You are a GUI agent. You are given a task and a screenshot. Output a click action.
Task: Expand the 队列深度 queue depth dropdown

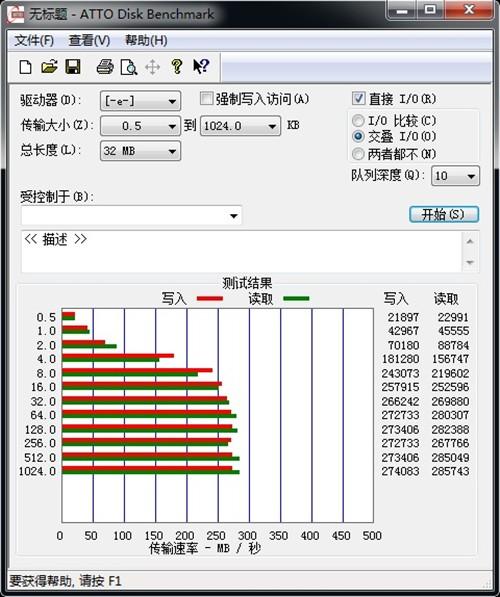(x=455, y=176)
